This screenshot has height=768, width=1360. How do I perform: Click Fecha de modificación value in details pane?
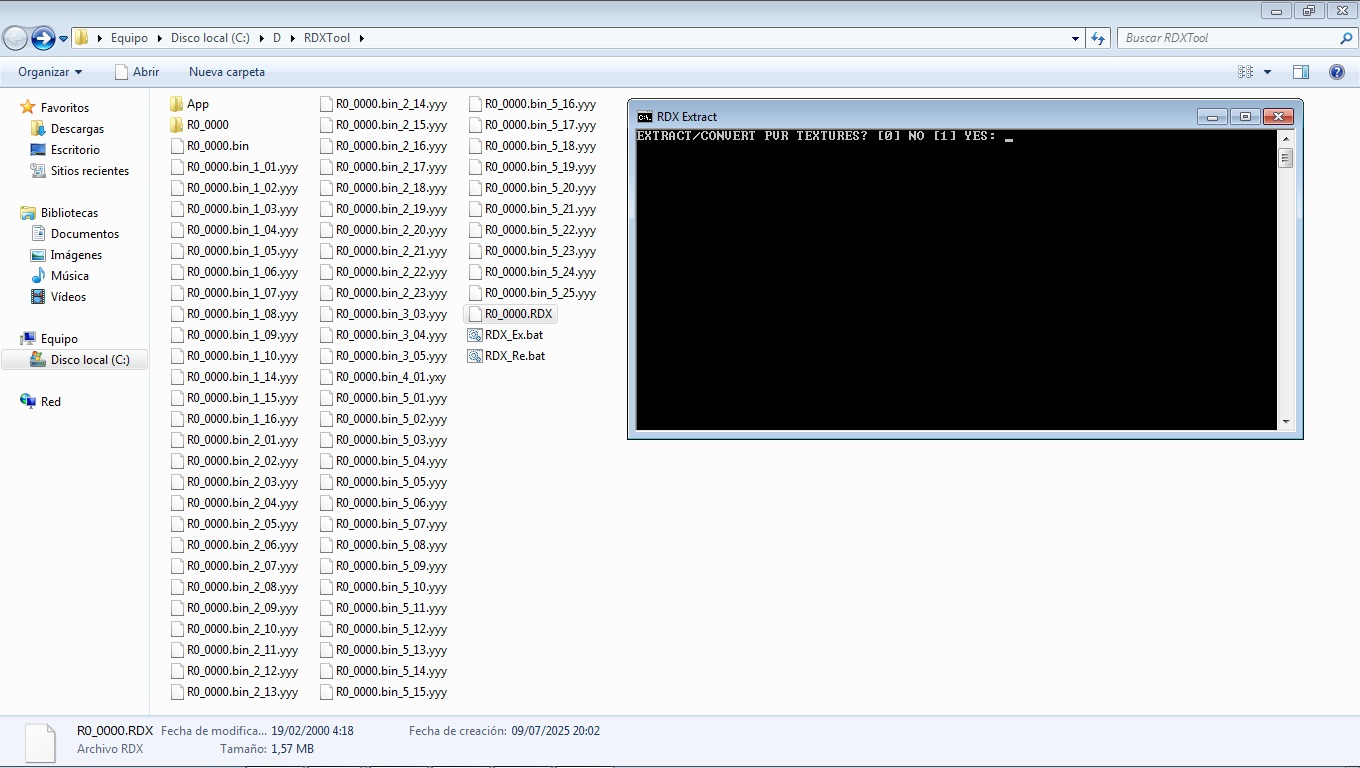click(312, 731)
